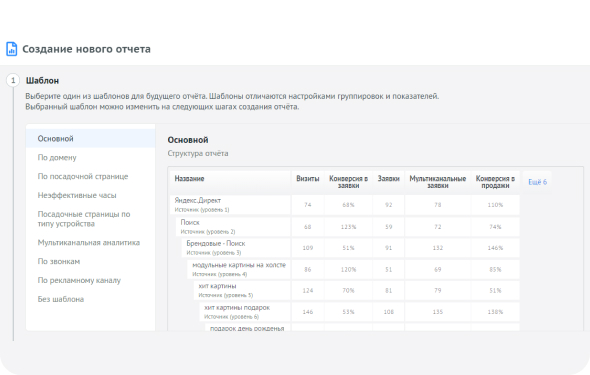Select the модульные картины на холсте row
This screenshot has height=375, width=590.
(239, 269)
